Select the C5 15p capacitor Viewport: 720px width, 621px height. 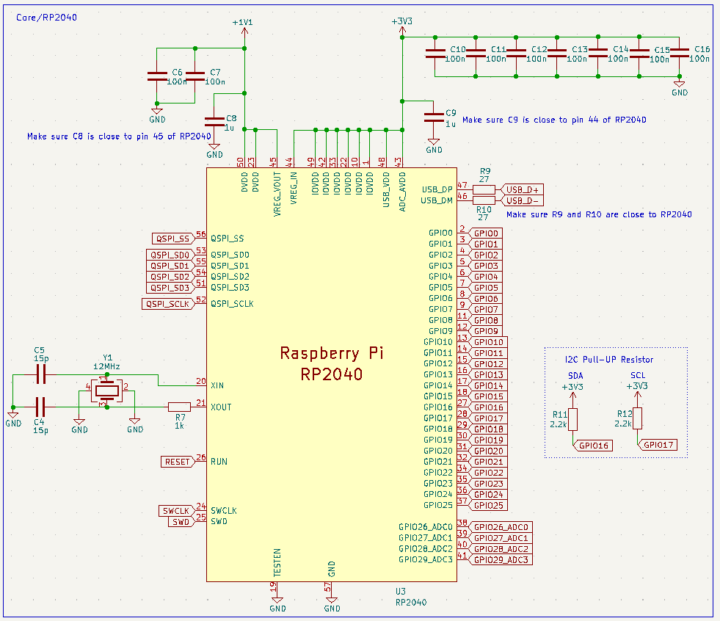(x=41, y=374)
